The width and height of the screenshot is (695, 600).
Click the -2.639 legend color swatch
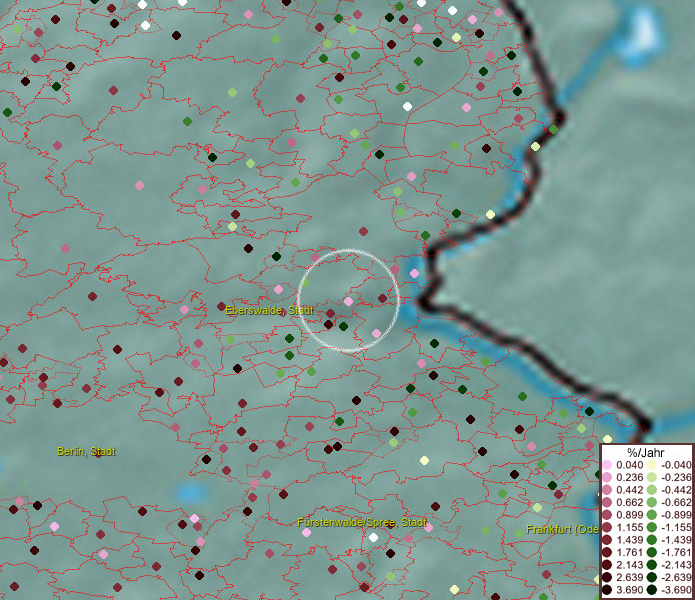[652, 577]
